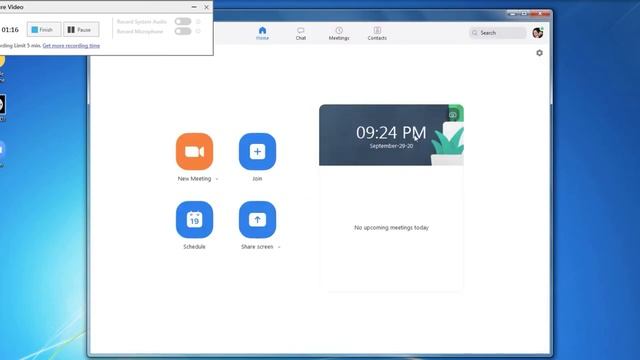Minimize the Capture Video window
The height and width of the screenshot is (360, 640).
(194, 7)
